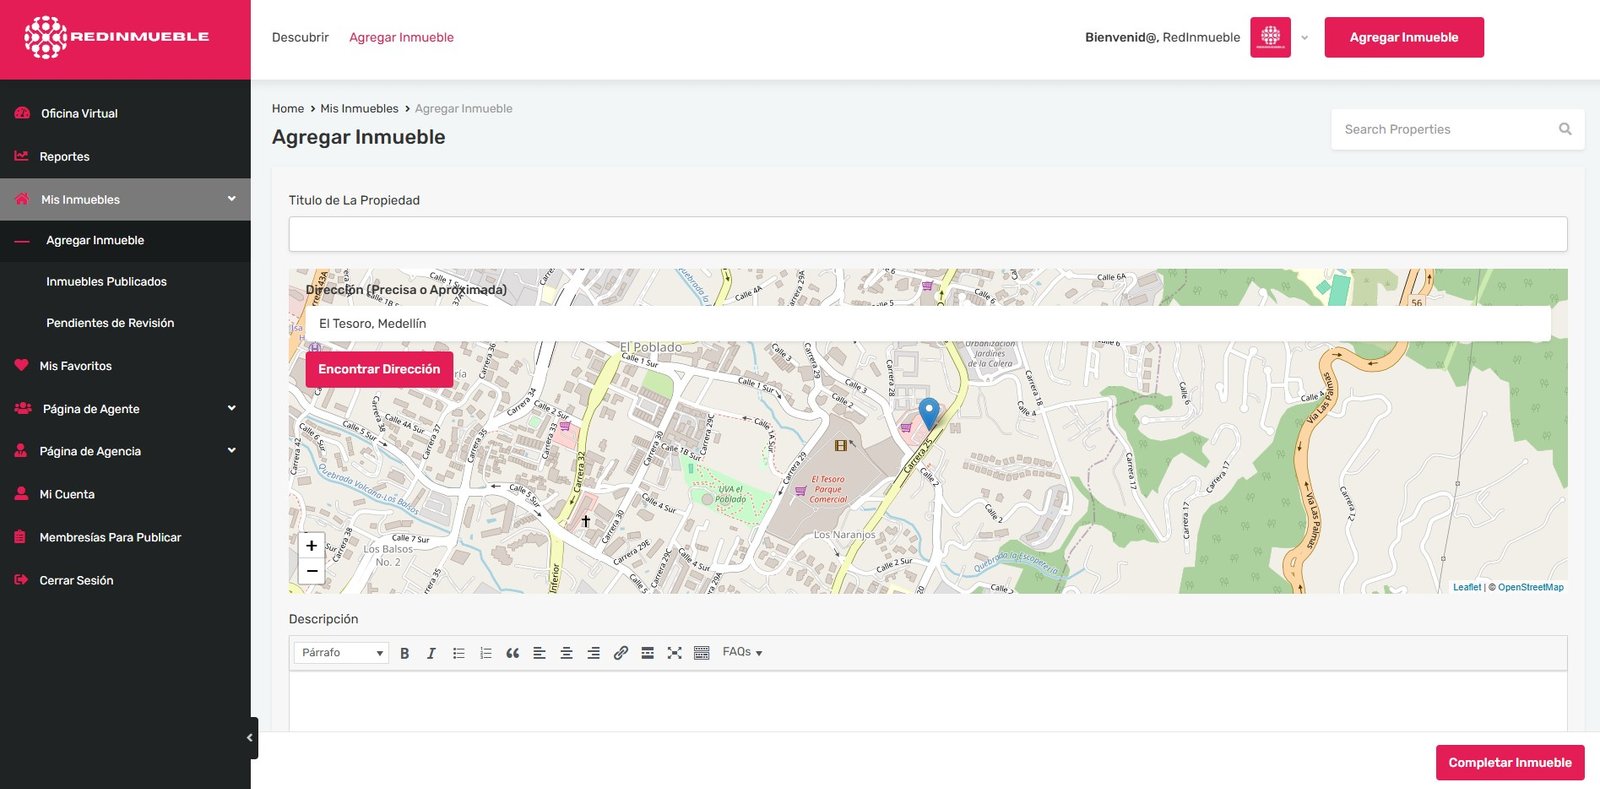The width and height of the screenshot is (1600, 789).
Task: Expand the Página de Agente submenu
Action: point(231,408)
